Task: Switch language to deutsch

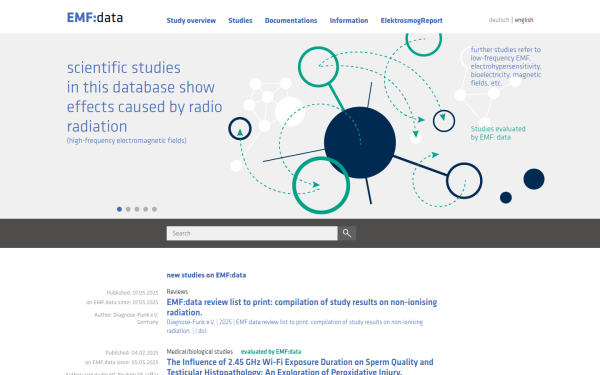Action: pos(499,20)
